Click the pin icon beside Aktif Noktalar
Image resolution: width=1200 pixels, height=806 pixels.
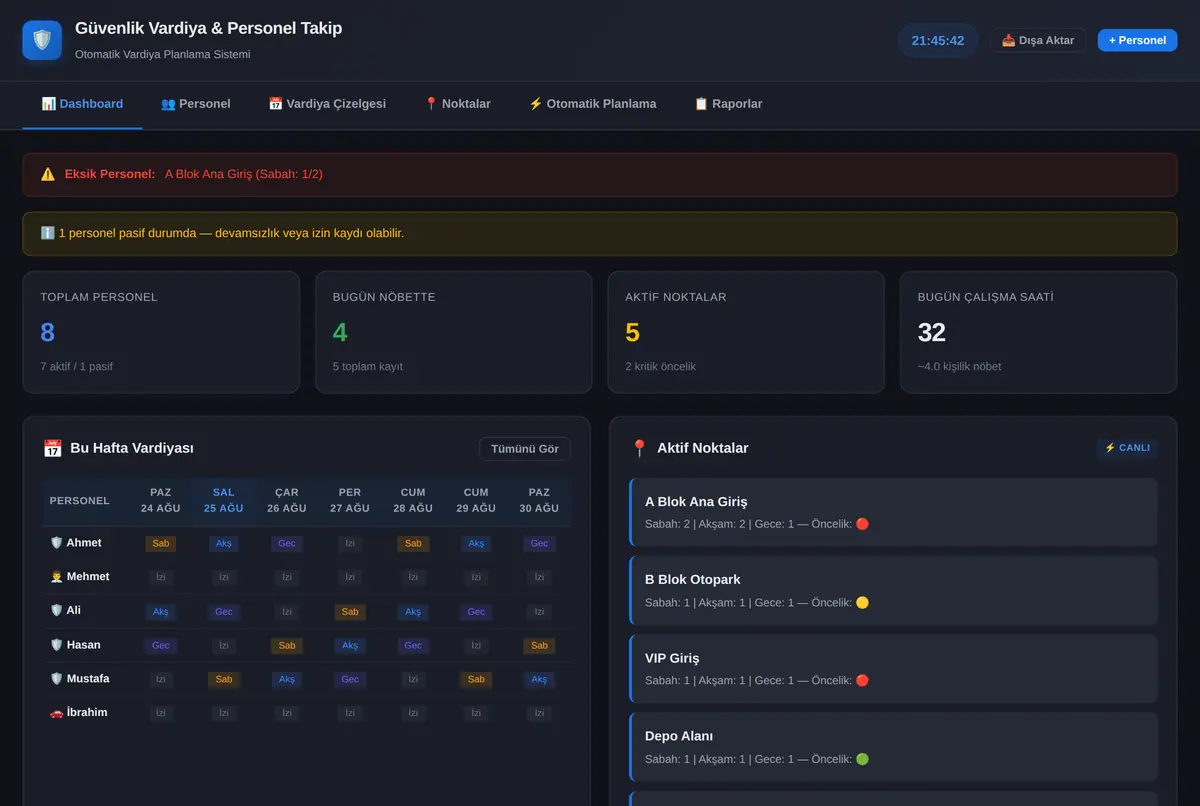tap(640, 449)
